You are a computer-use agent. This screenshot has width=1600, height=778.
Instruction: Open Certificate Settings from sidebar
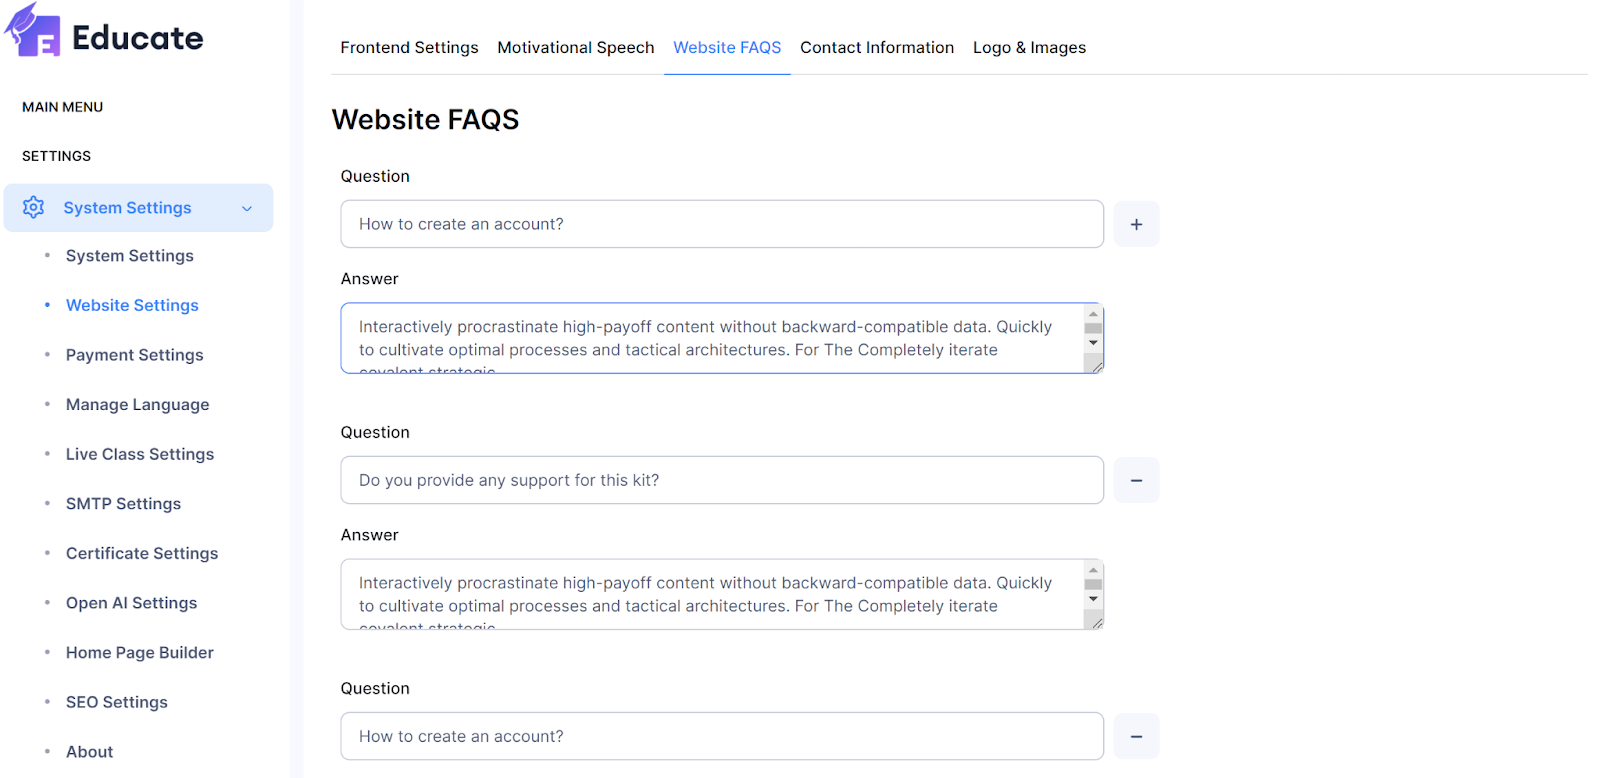142,553
